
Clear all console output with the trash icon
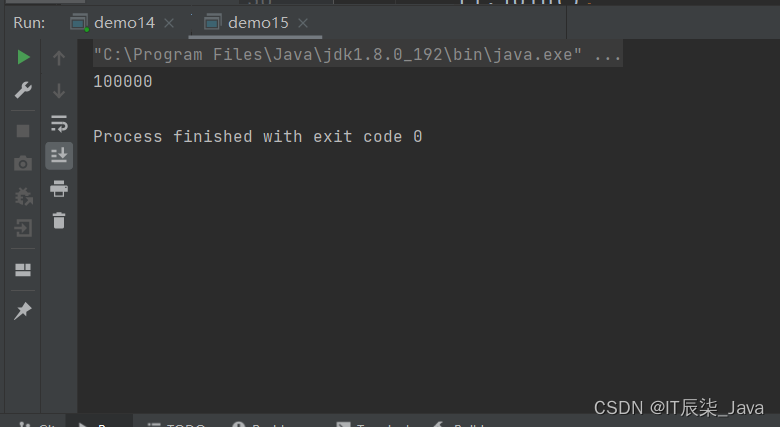(x=59, y=220)
